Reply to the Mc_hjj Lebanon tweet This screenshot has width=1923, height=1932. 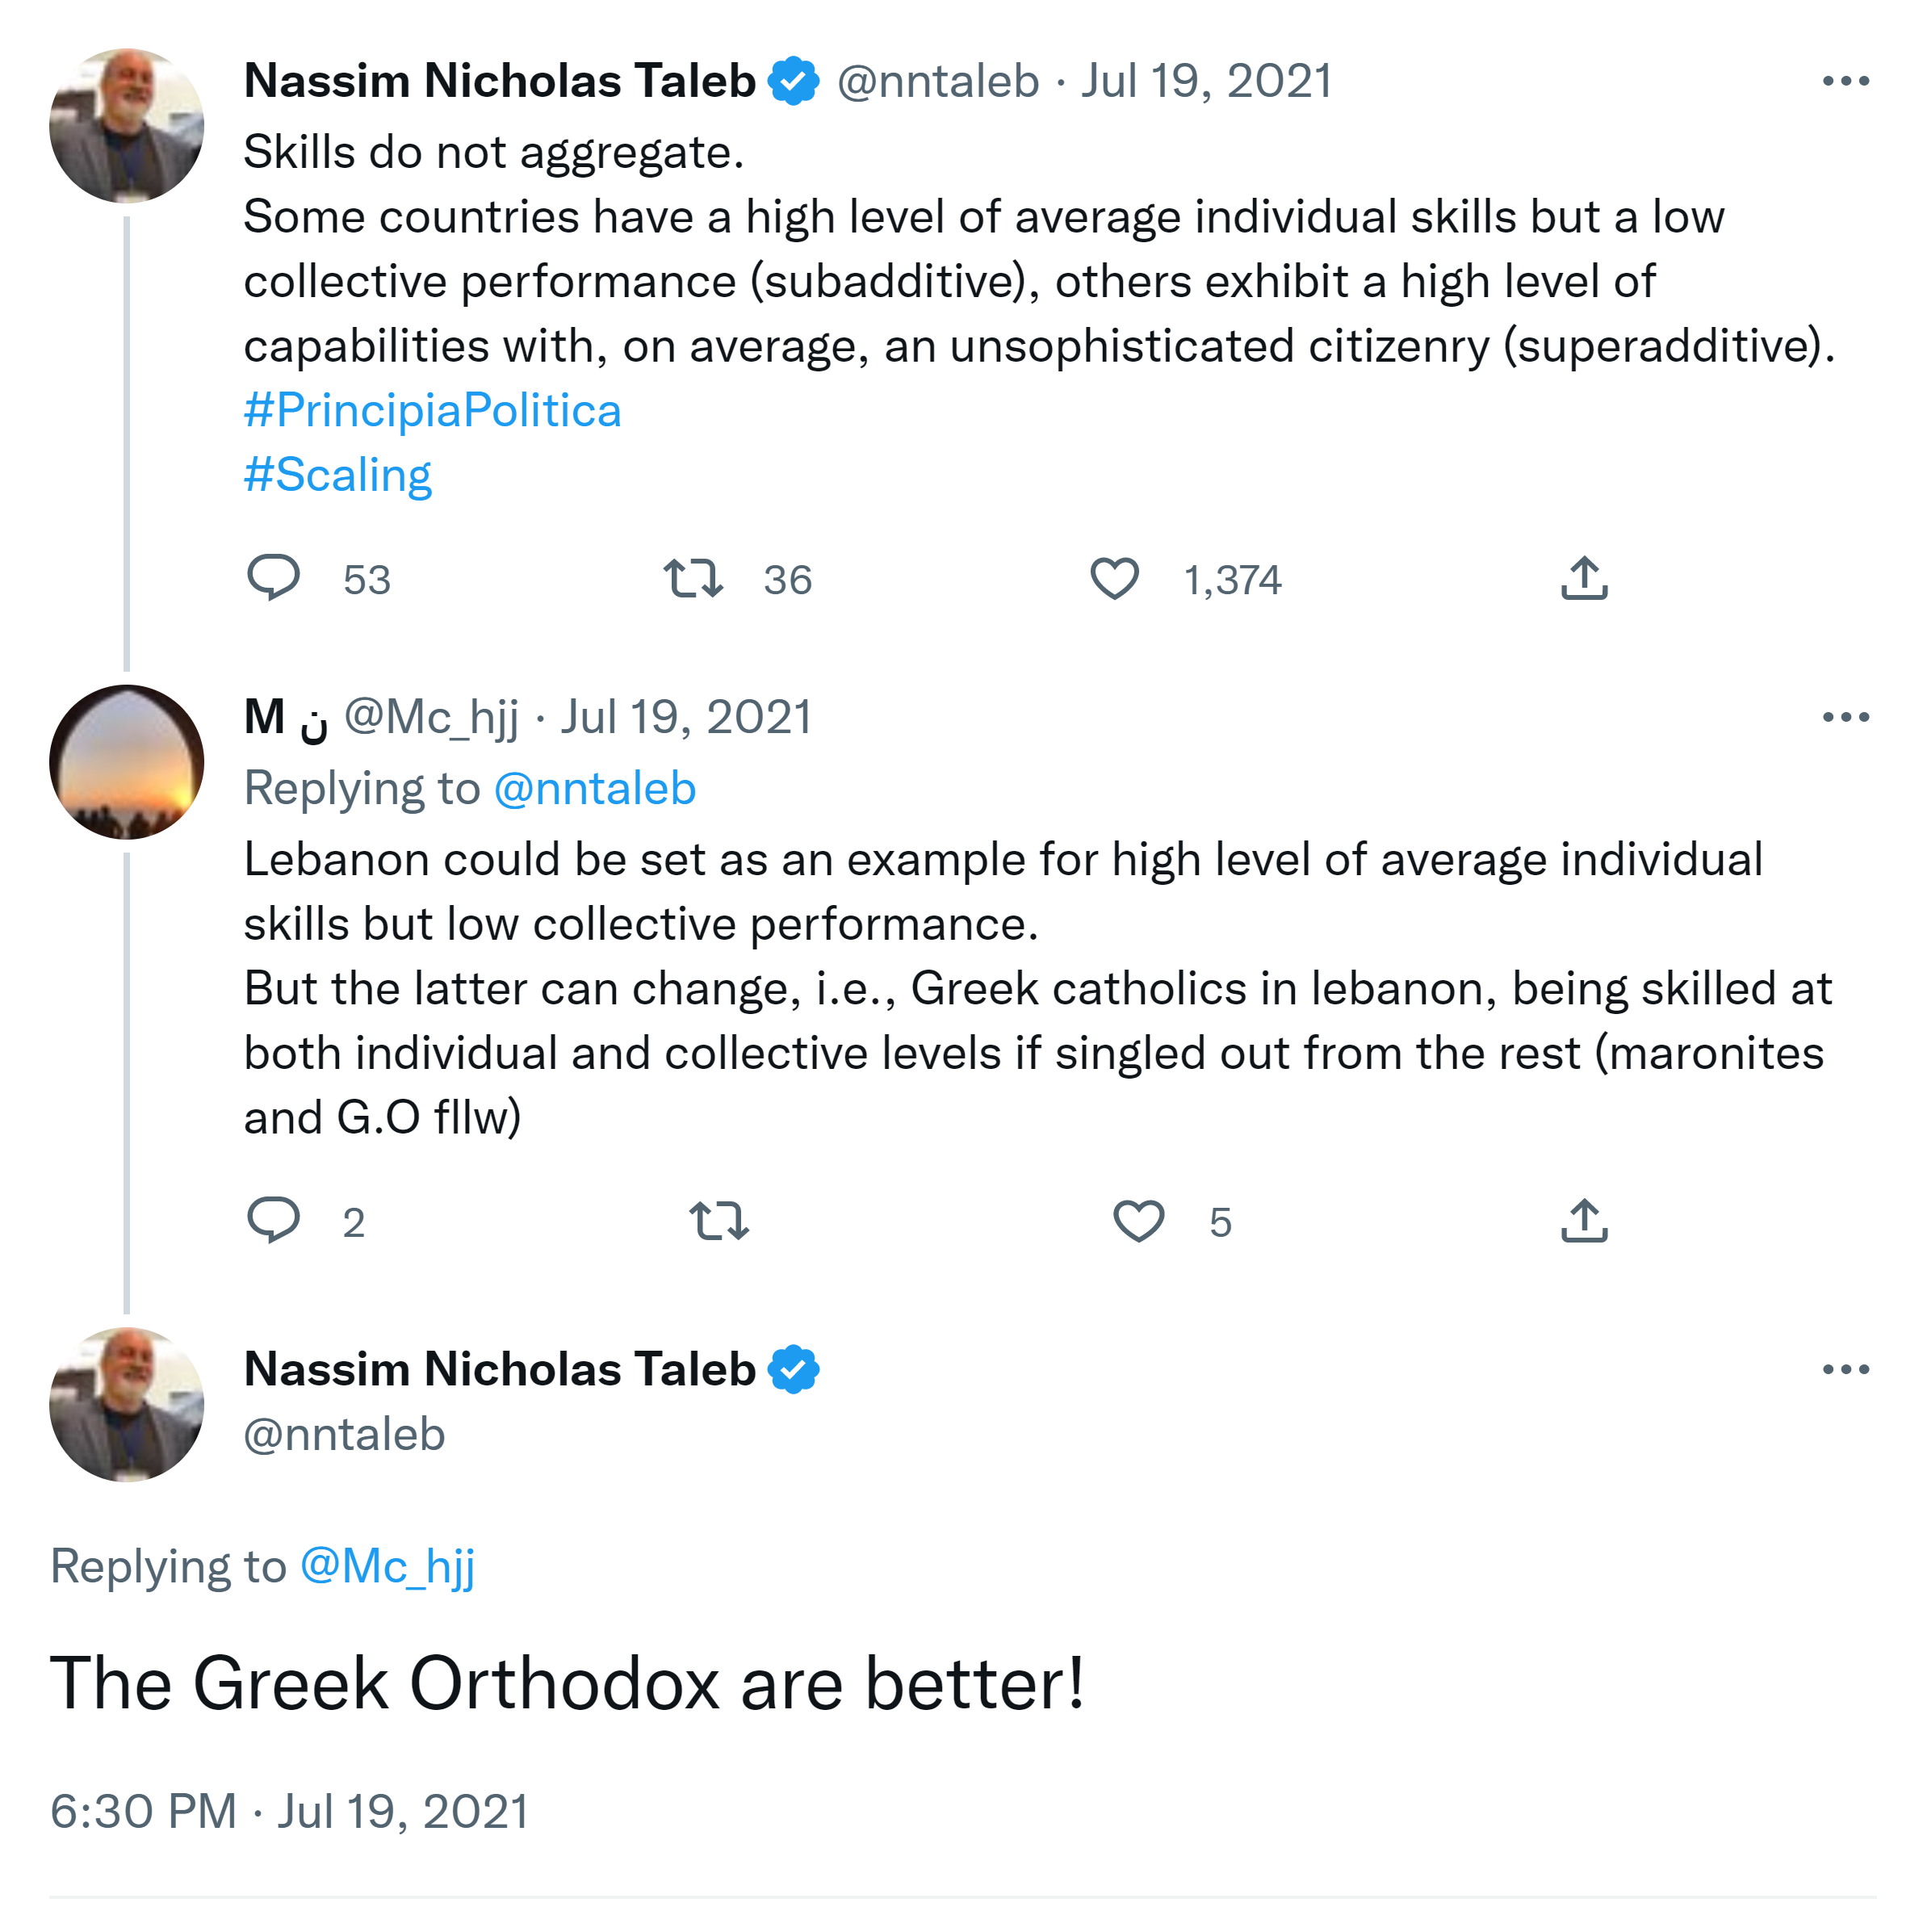click(273, 1221)
